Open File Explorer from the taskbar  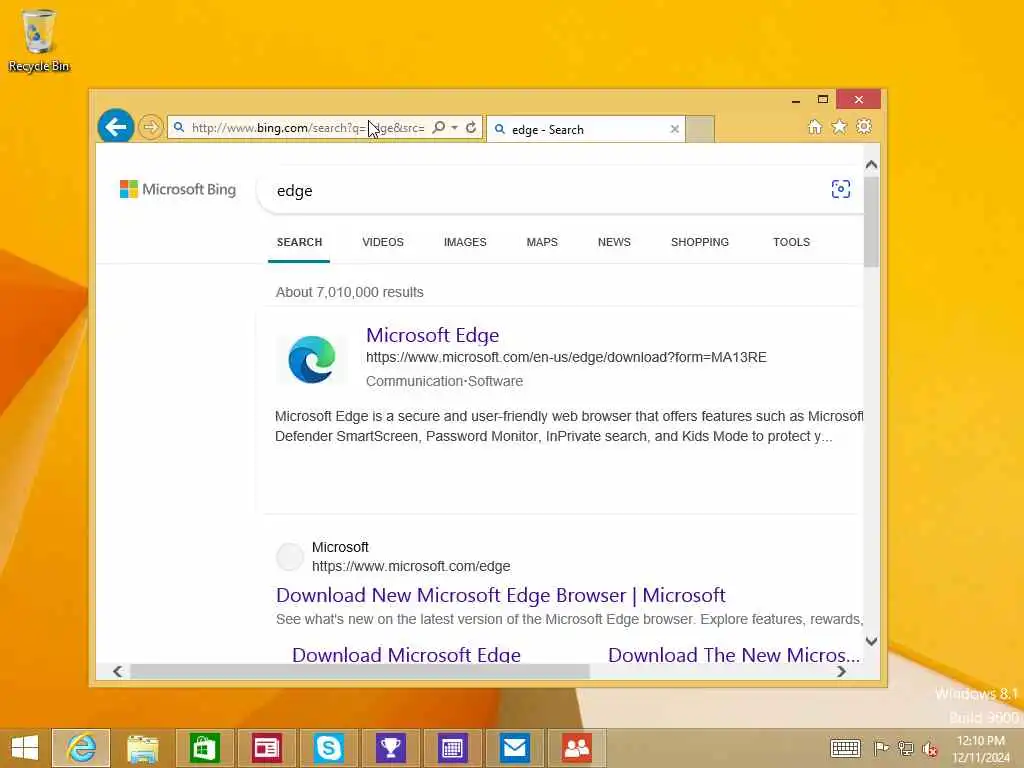(142, 748)
